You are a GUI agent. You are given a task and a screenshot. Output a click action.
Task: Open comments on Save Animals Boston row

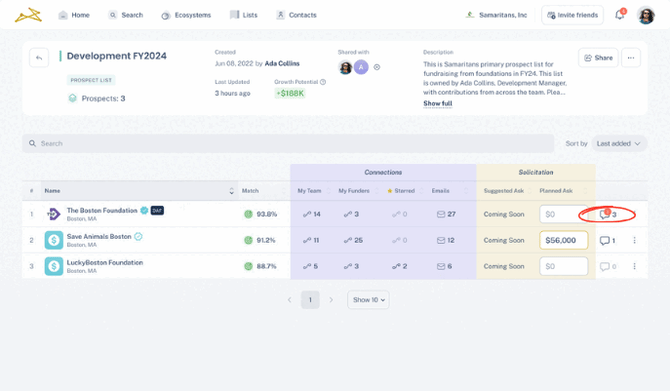[607, 240]
